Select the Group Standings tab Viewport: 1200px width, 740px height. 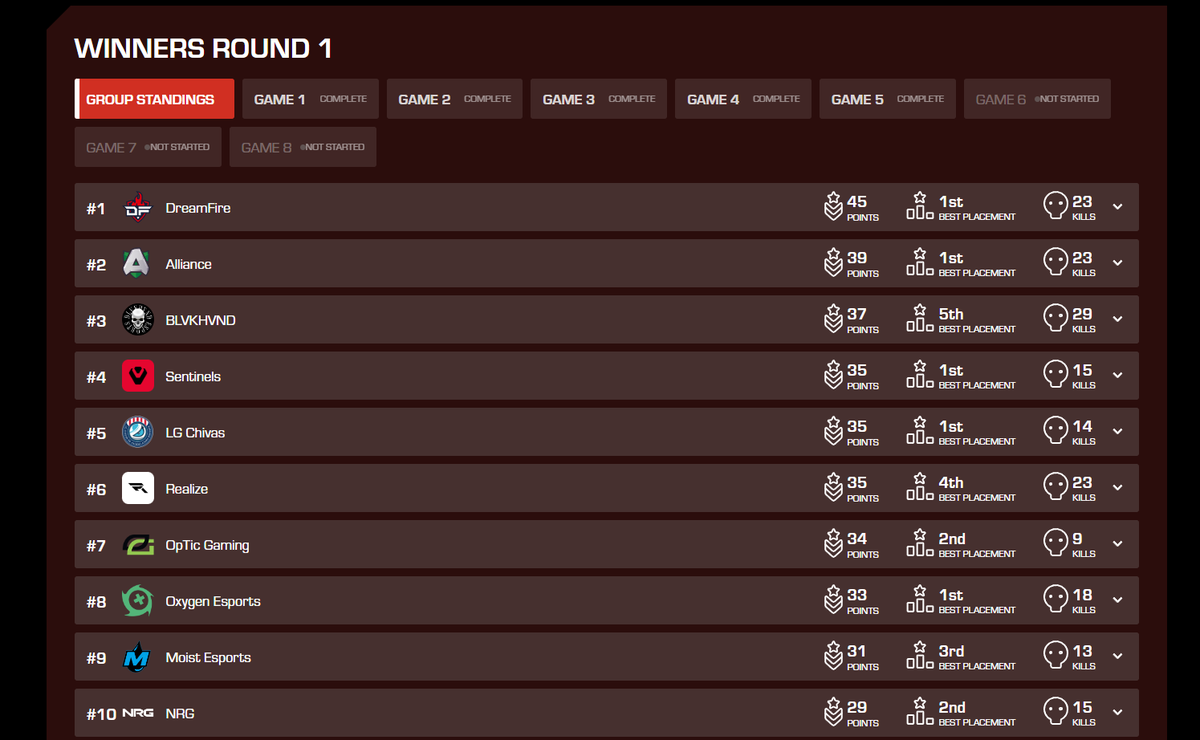coord(154,99)
